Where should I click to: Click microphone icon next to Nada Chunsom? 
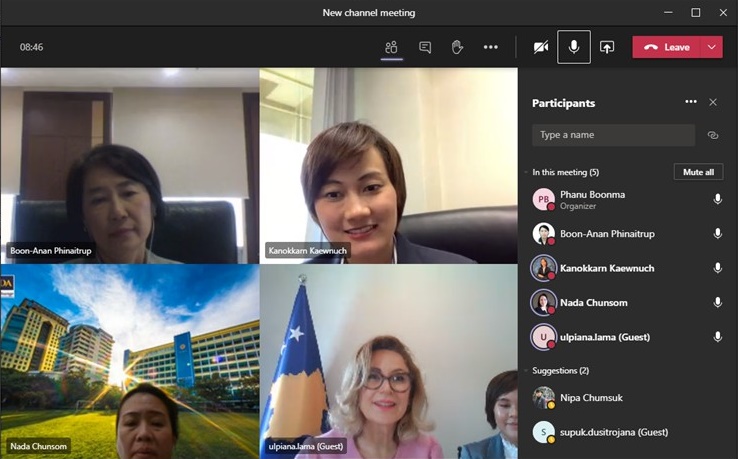717,302
